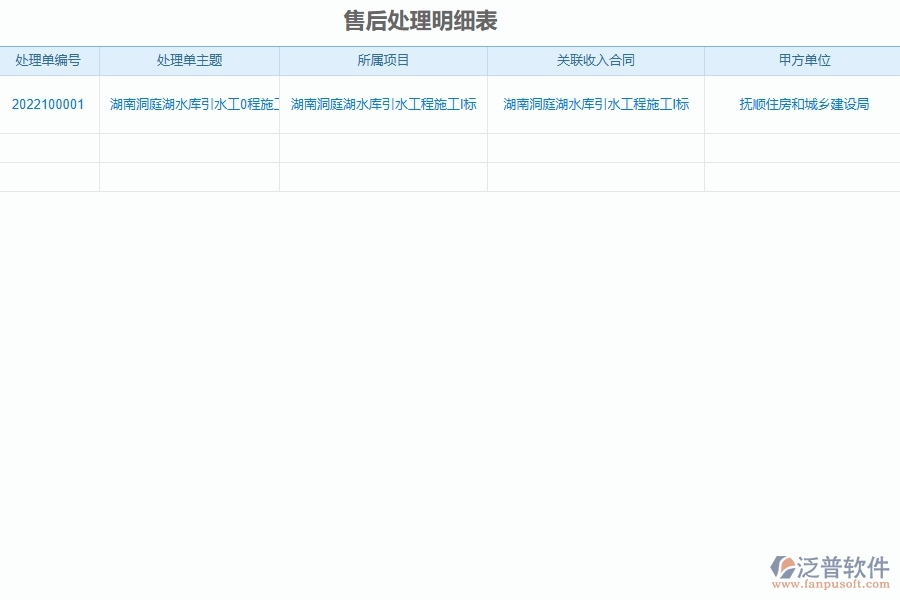Select the 甲方单位 value 抚顺住房和城乡建设局
Viewport: 900px width, 600px height.
(802, 103)
